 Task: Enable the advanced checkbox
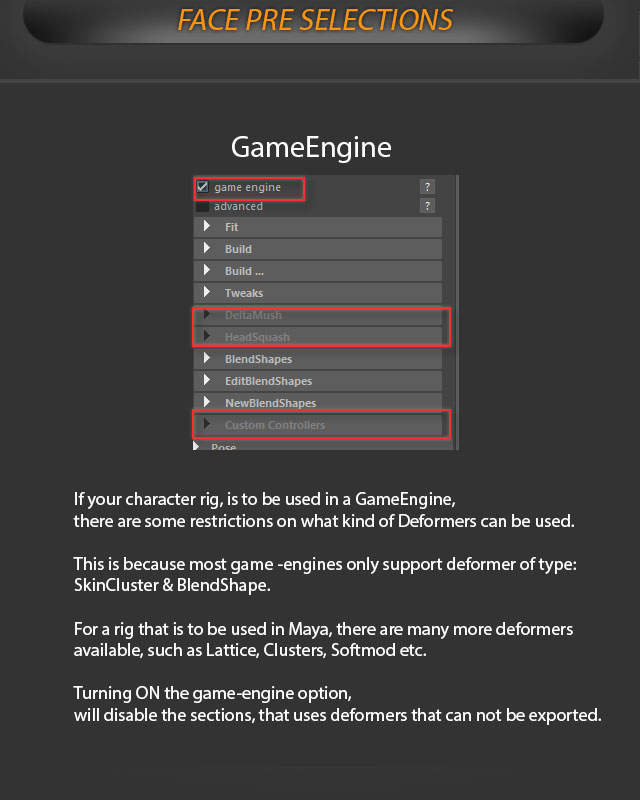tap(203, 206)
